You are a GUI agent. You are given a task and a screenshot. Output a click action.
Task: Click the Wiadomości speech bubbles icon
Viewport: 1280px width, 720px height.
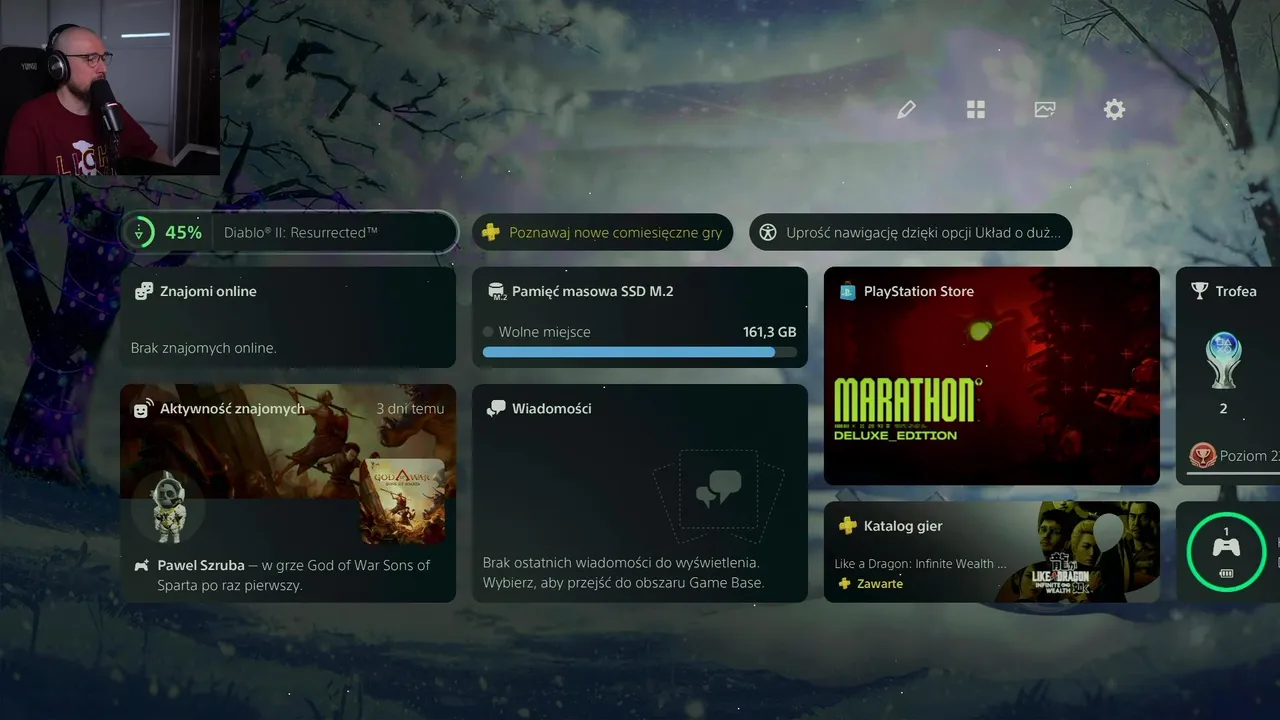coord(496,409)
